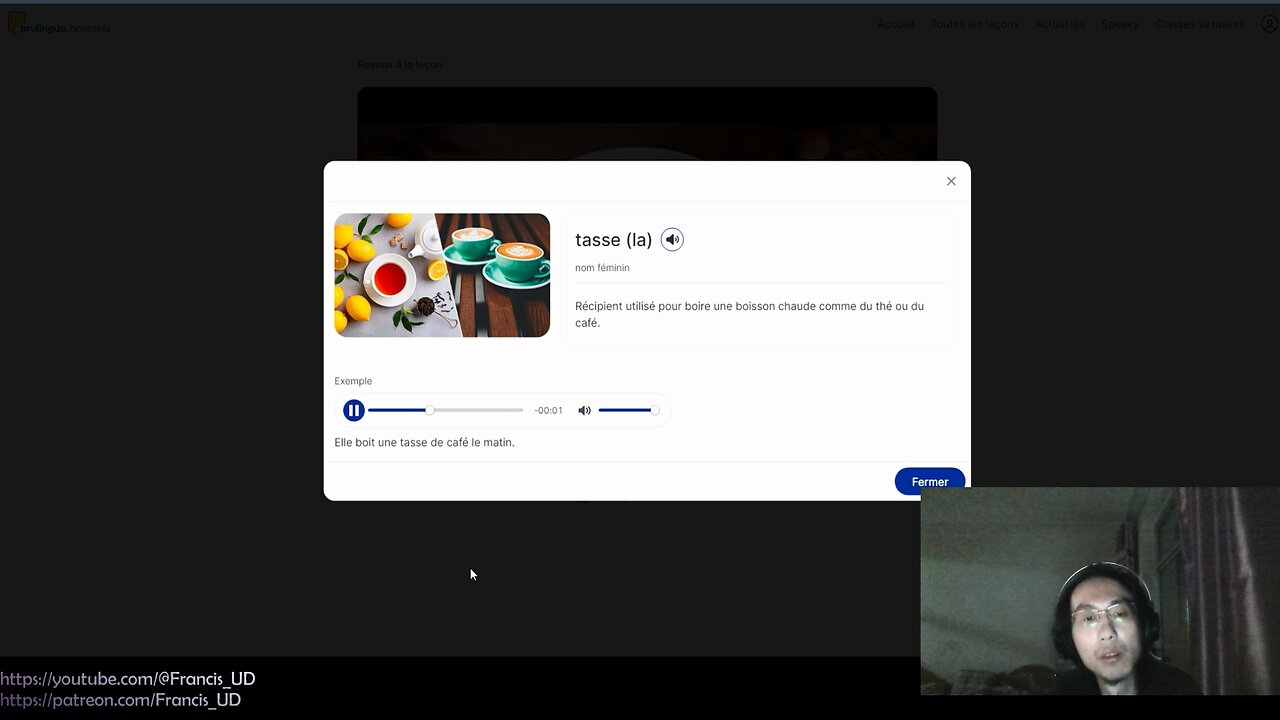Image resolution: width=1280 pixels, height=720 pixels.
Task: Play the pronunciation of "tasse (la)"
Action: pyautogui.click(x=672, y=239)
